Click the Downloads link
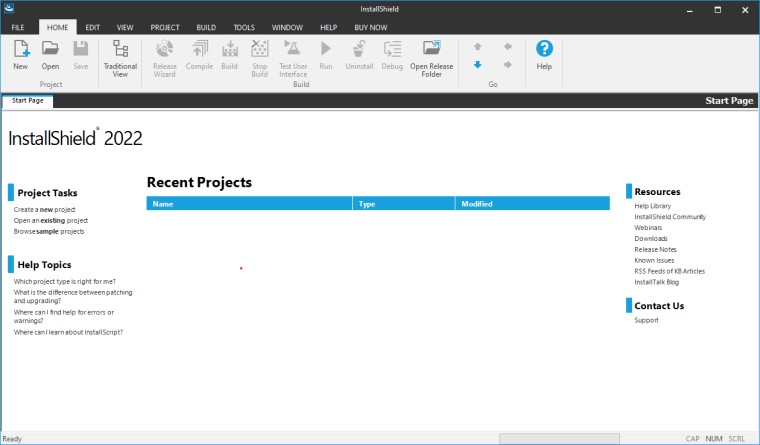The image size is (760, 445). pyautogui.click(x=651, y=239)
